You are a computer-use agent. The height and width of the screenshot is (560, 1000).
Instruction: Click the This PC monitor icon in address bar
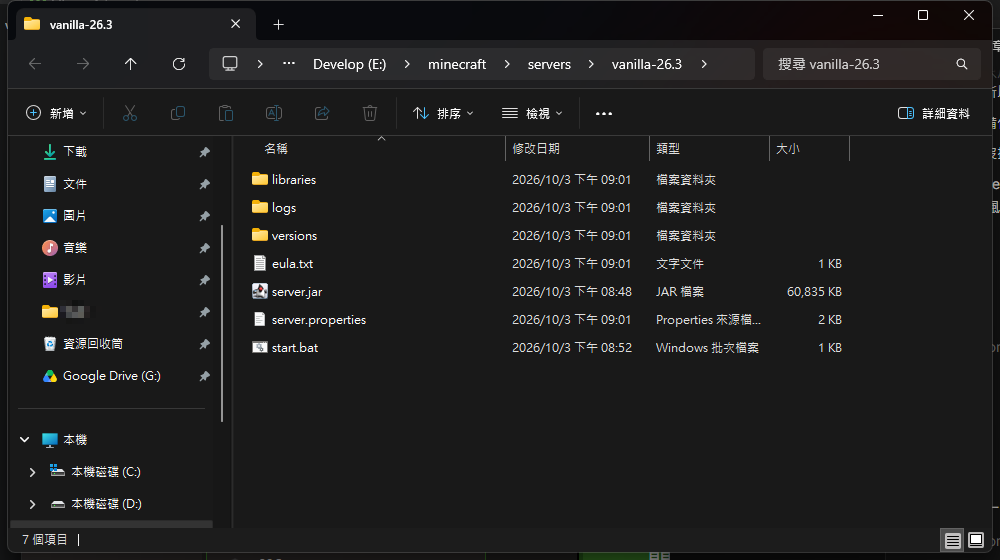click(230, 64)
